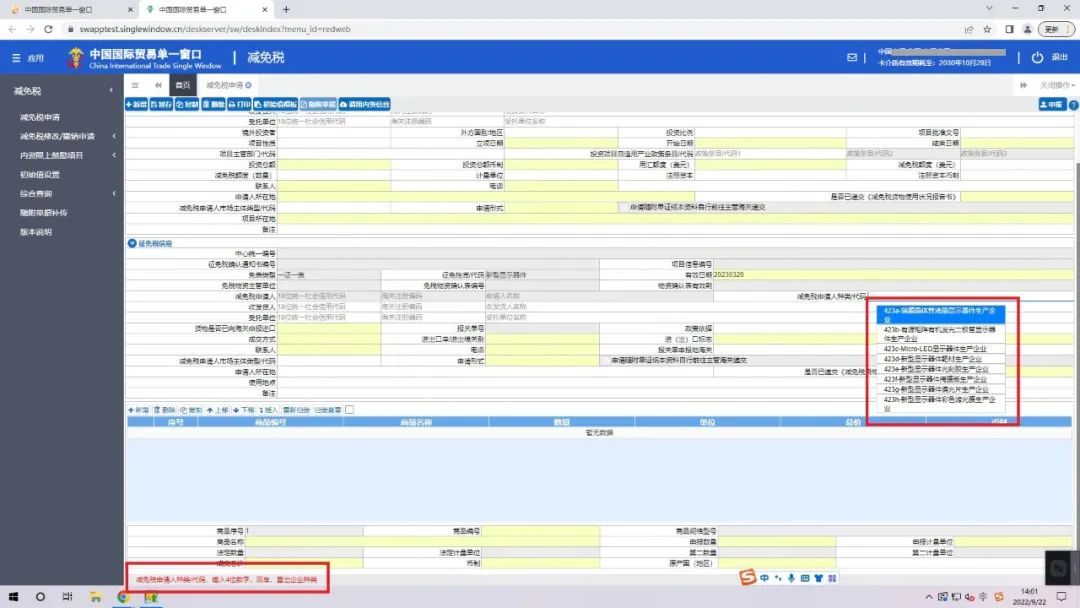Click the 新增 (add new) toolbar button

pyautogui.click(x=136, y=104)
